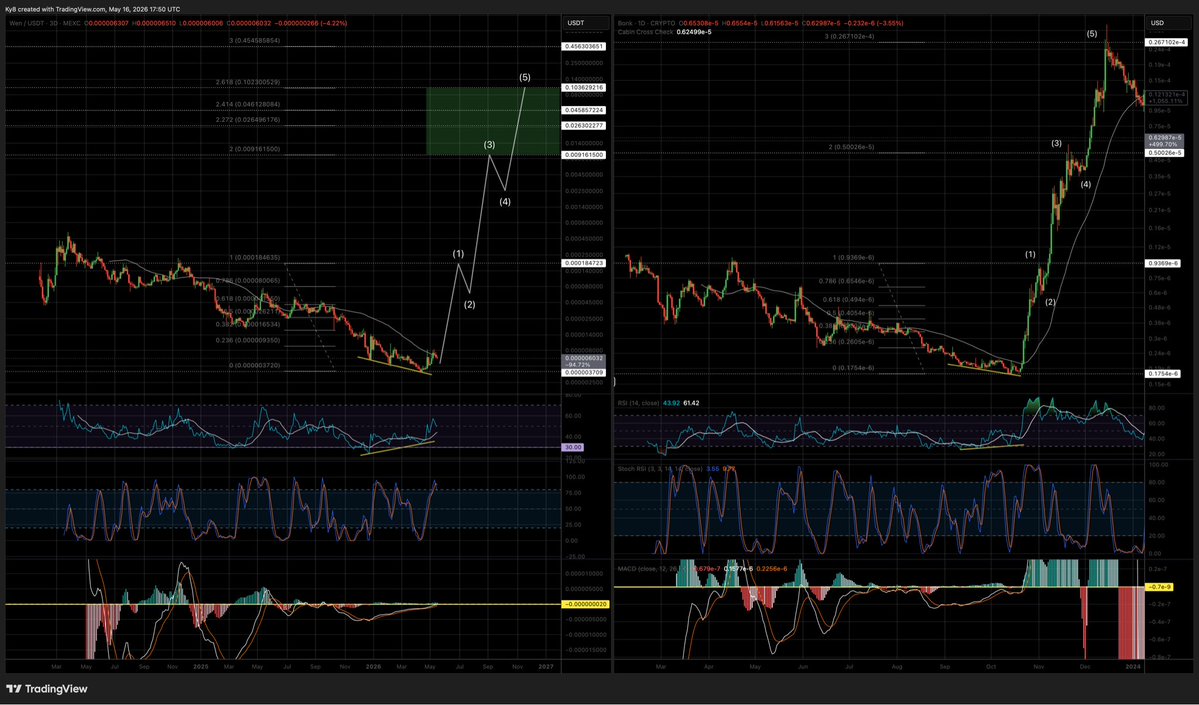This screenshot has width=1199, height=705.
Task: Select wave label (5) on Bonk chart peak
Action: point(1092,34)
